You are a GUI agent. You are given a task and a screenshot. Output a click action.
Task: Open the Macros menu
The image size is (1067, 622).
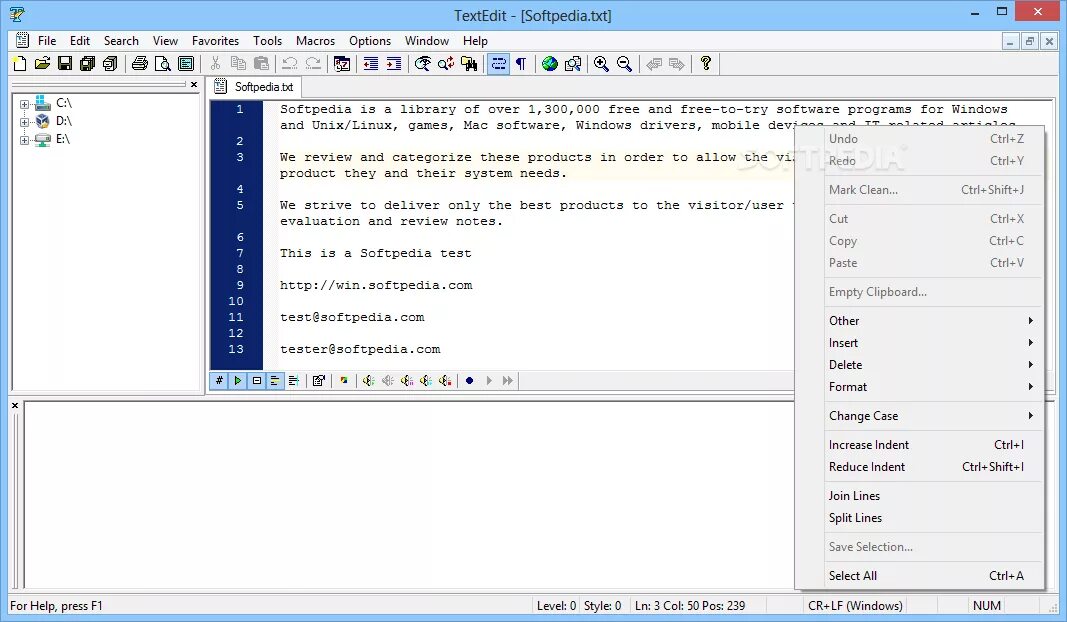click(x=315, y=41)
